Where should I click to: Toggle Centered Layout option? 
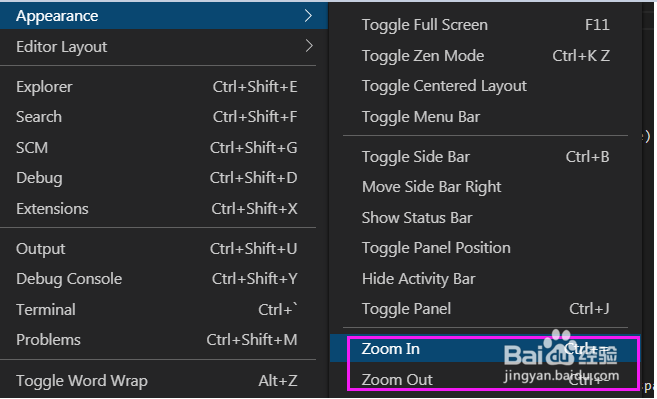point(485,86)
